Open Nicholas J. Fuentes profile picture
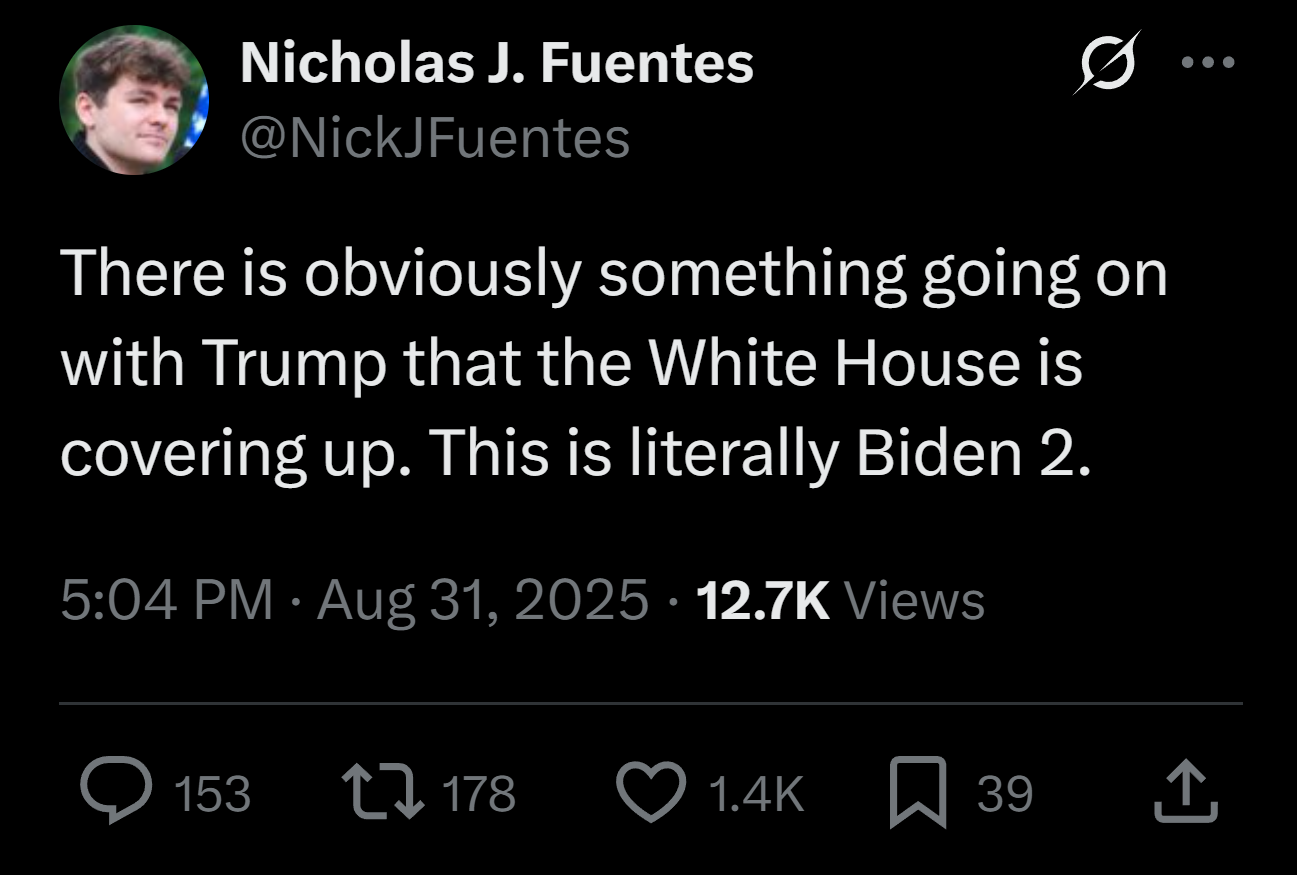 [x=135, y=100]
